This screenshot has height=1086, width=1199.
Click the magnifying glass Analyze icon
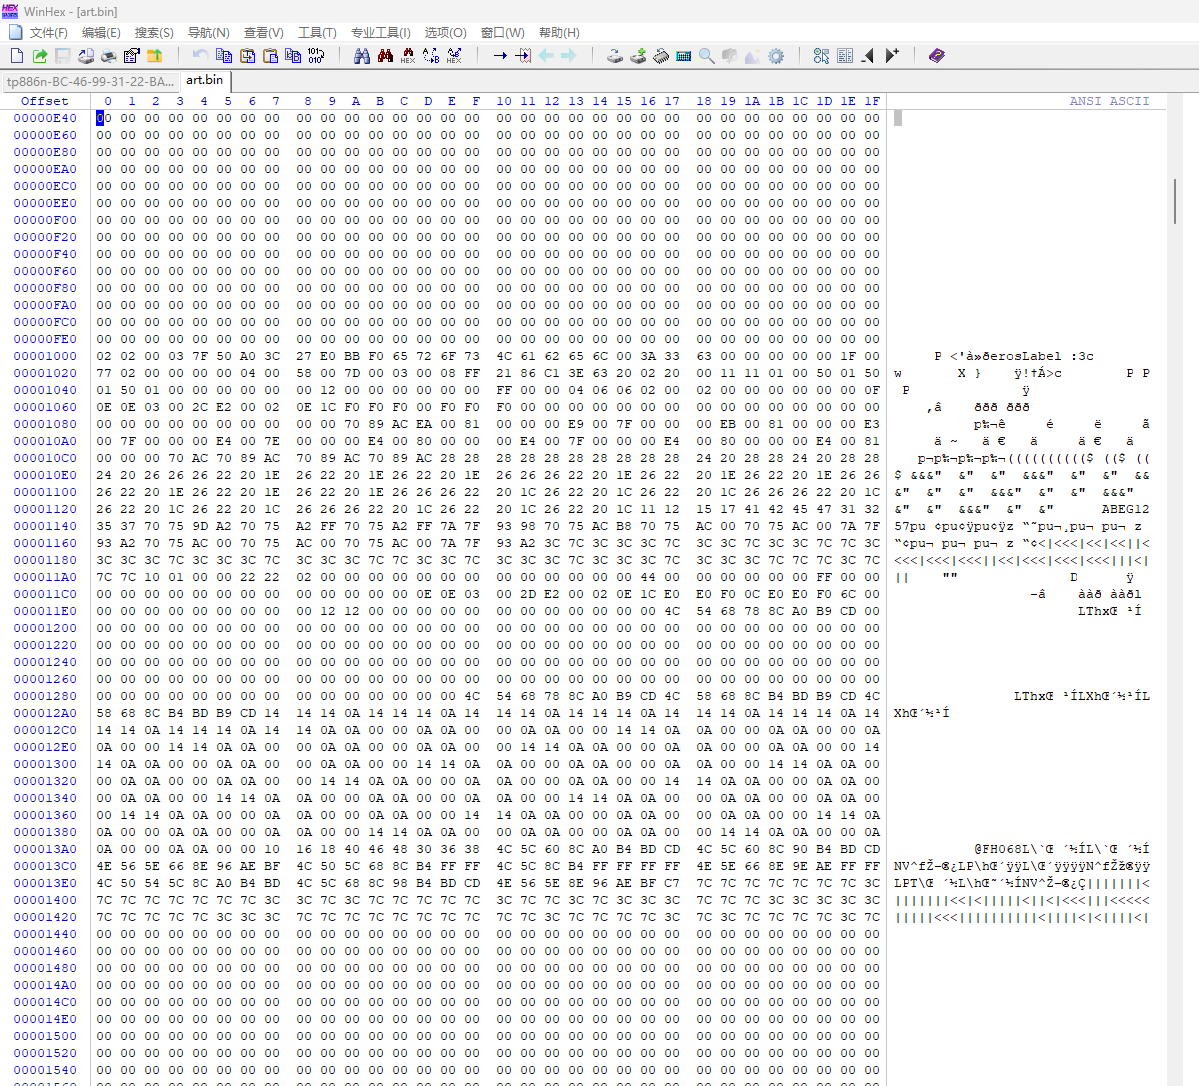pos(707,56)
